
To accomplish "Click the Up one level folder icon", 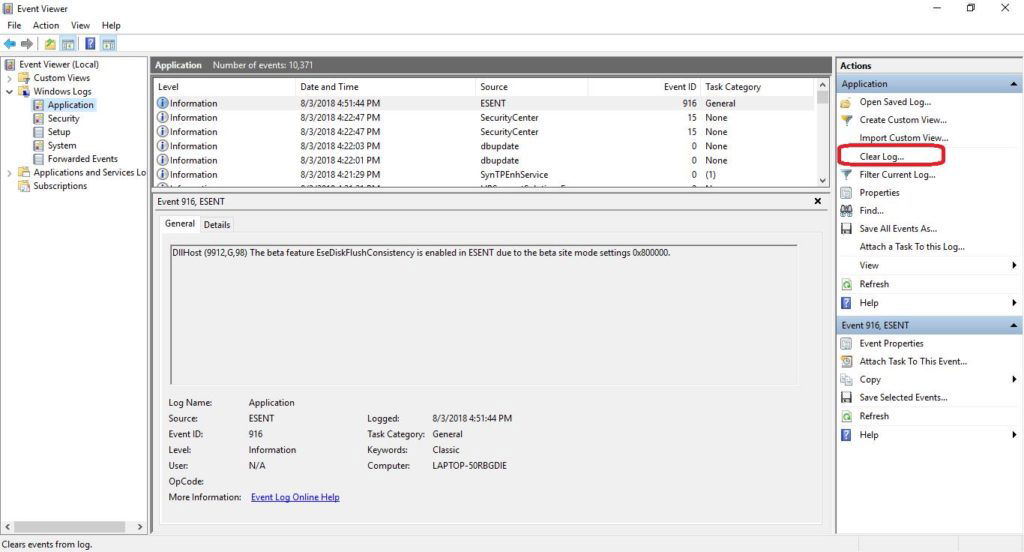I will [x=50, y=44].
